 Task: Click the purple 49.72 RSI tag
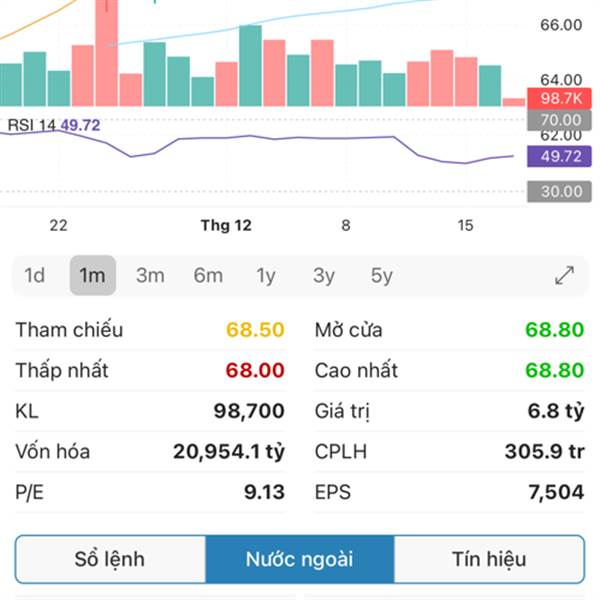coord(559,156)
